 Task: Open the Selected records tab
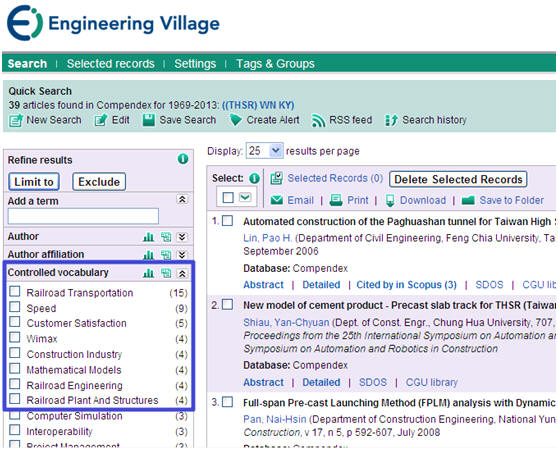click(x=111, y=64)
